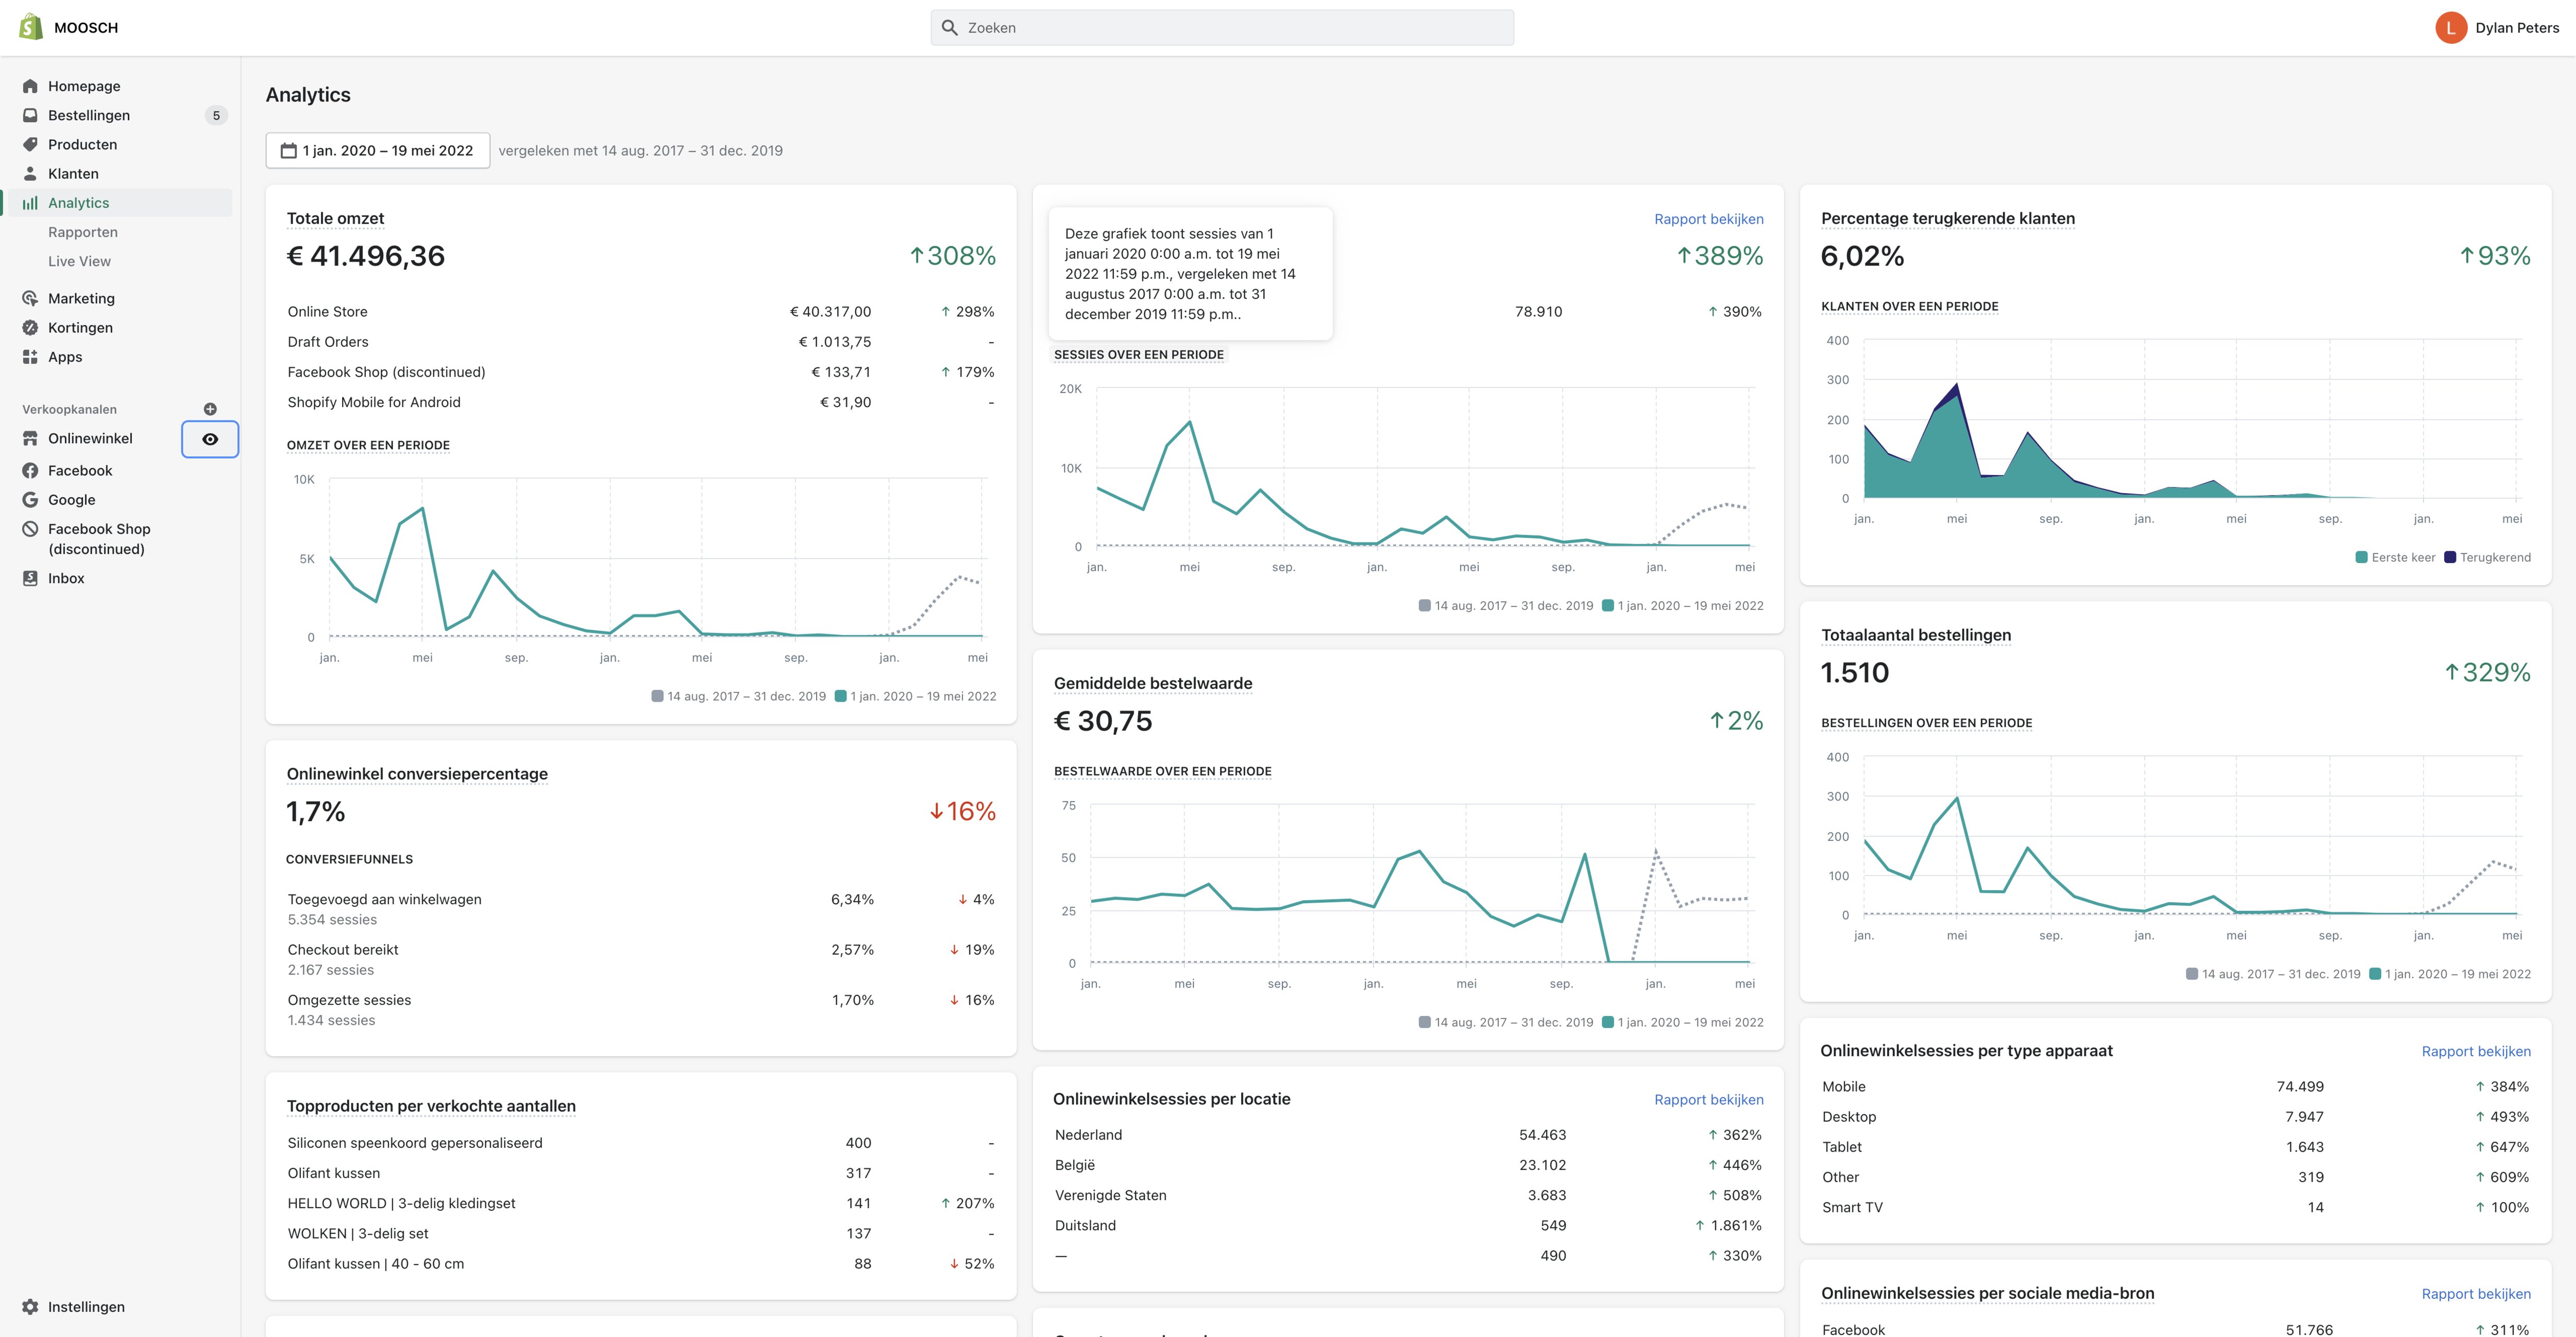Click the Analytics sidebar icon

click(31, 202)
